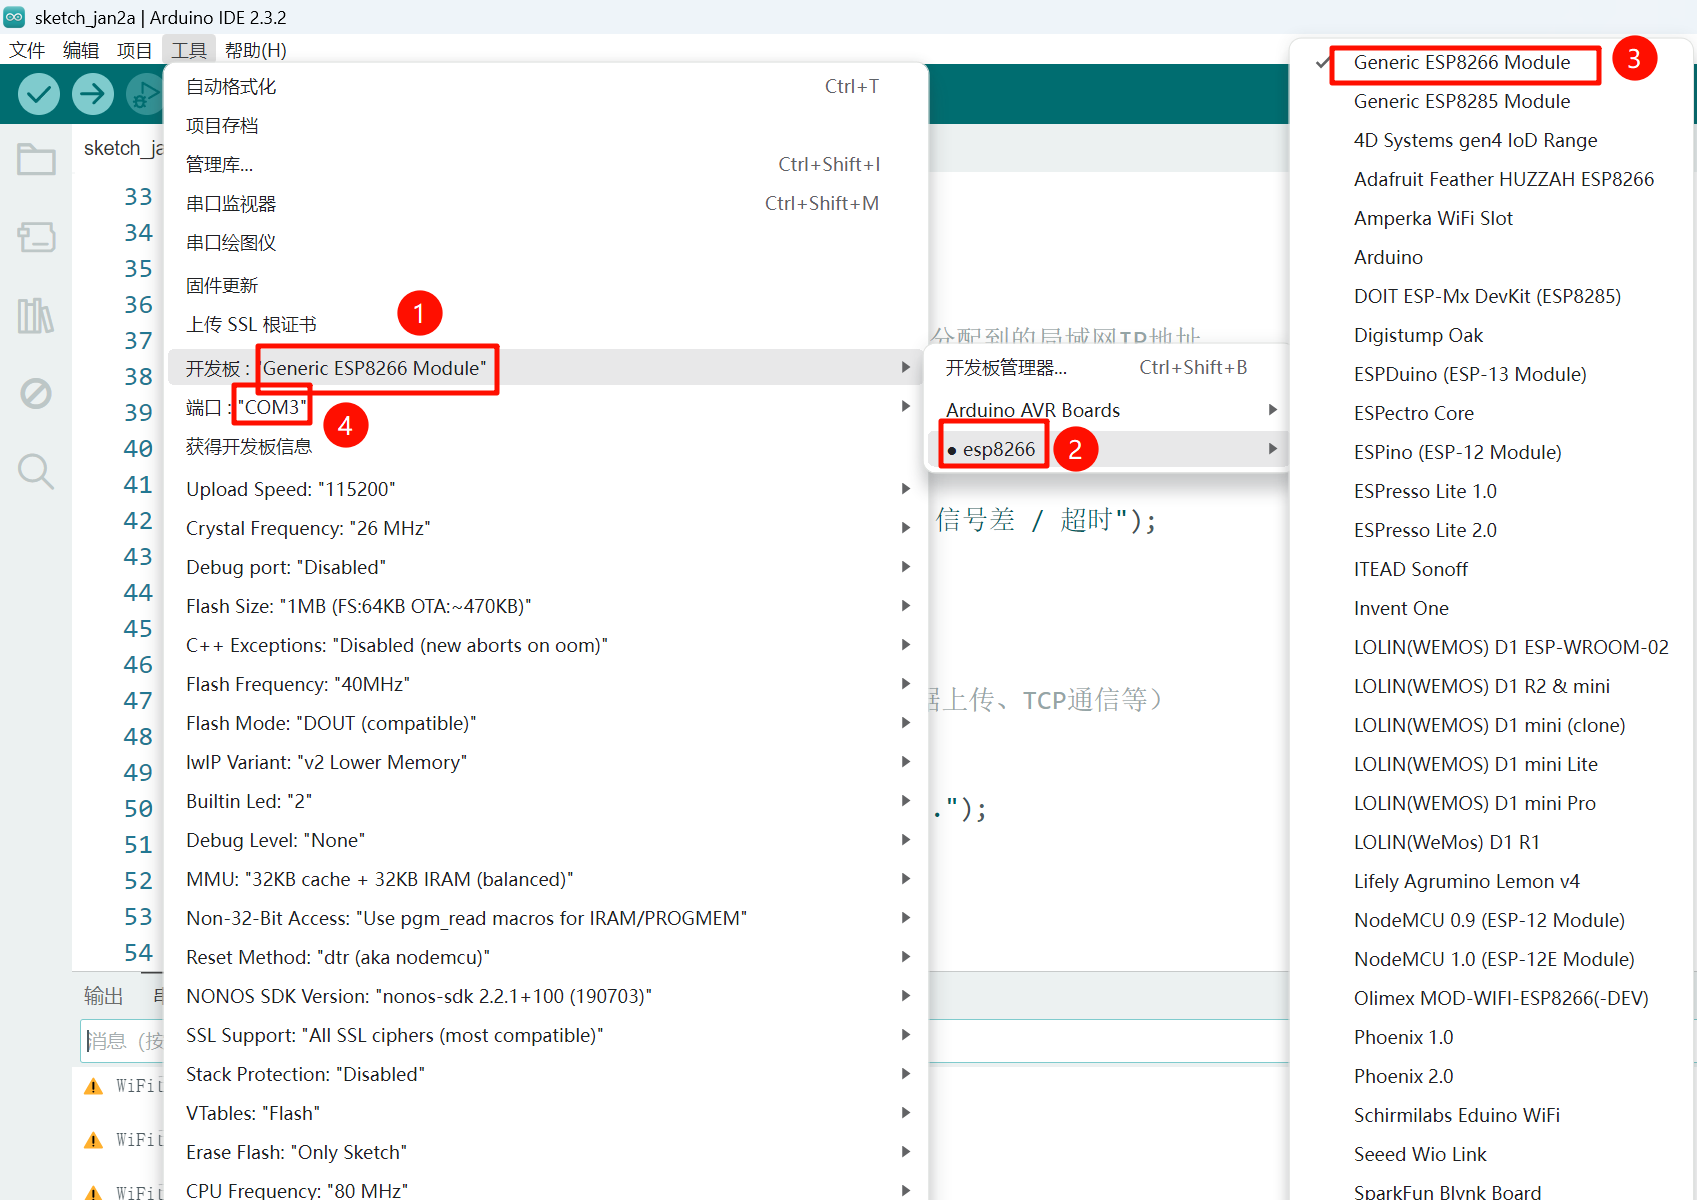This screenshot has width=1697, height=1200.
Task: Select 项目存档 menu entry
Action: click(546, 126)
